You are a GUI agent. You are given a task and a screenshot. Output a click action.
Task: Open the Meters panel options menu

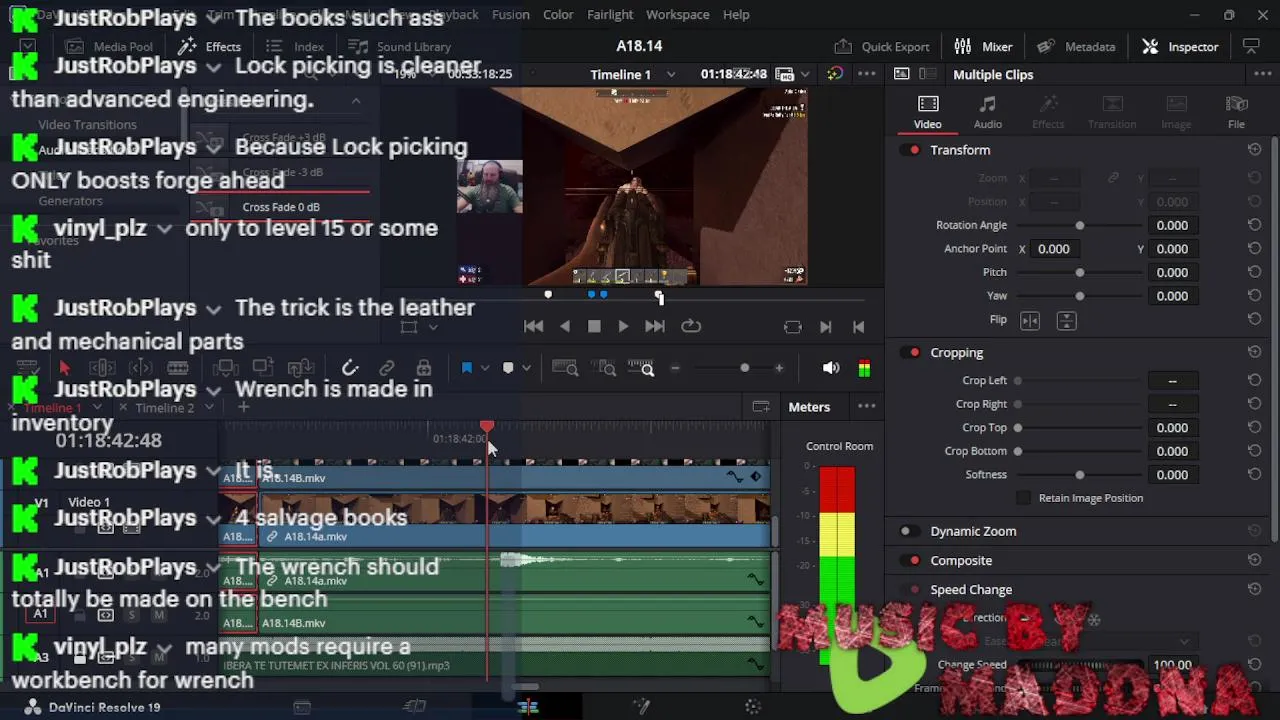(x=867, y=407)
